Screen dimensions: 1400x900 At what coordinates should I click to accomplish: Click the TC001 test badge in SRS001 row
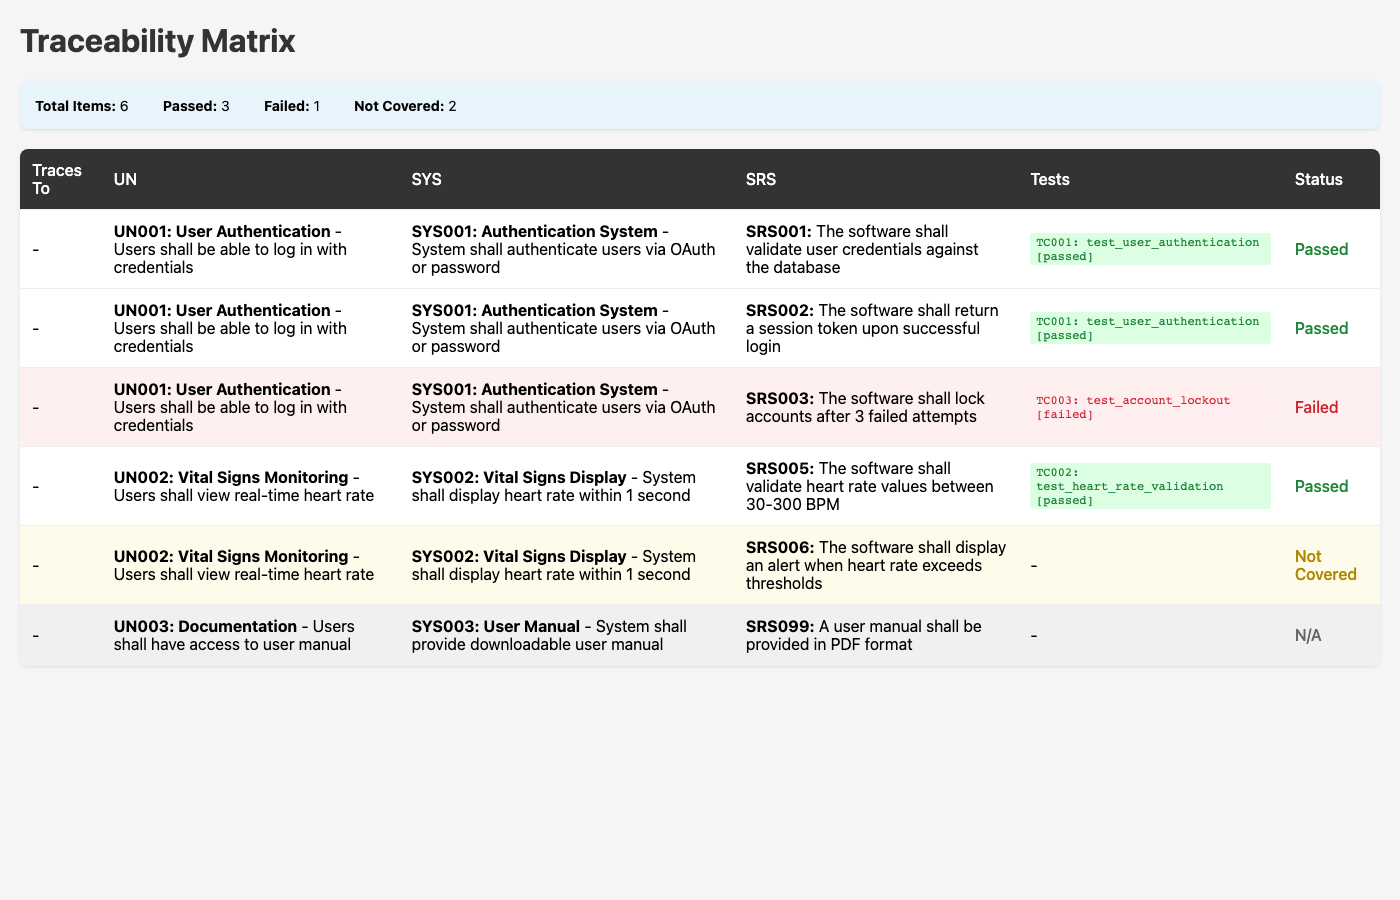[1150, 249]
